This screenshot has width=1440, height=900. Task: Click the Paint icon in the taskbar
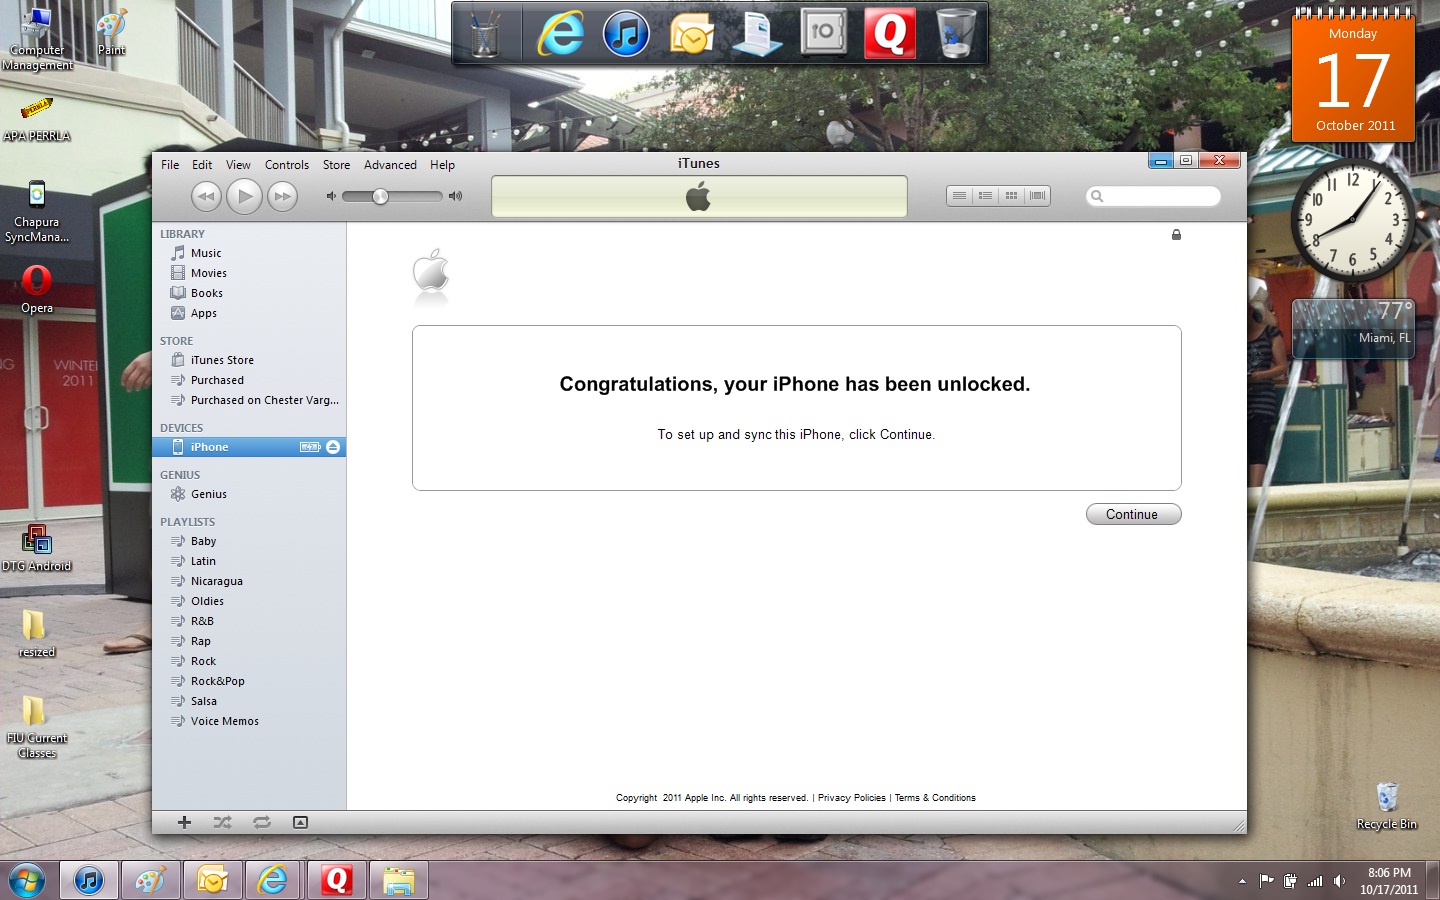pos(150,880)
